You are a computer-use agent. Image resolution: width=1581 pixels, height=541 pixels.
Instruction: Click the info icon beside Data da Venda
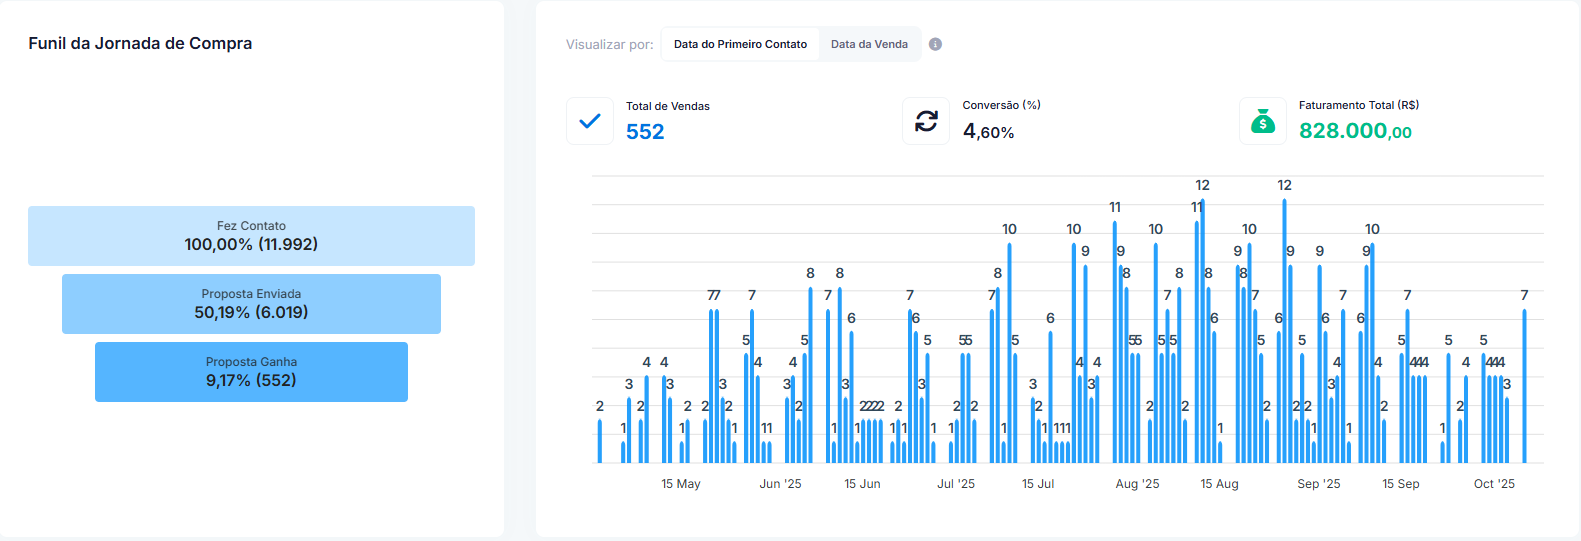(x=935, y=44)
